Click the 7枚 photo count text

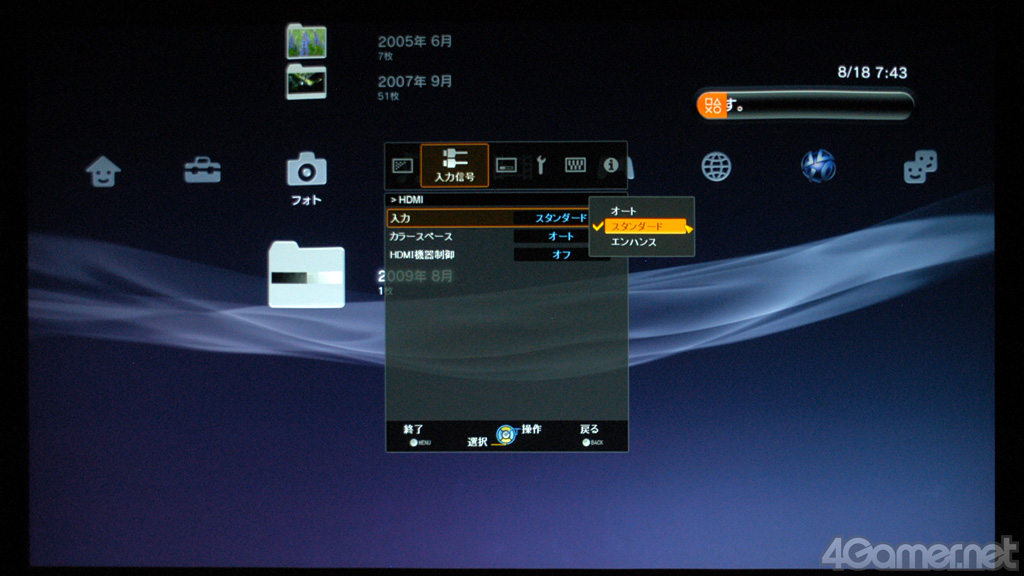385,56
